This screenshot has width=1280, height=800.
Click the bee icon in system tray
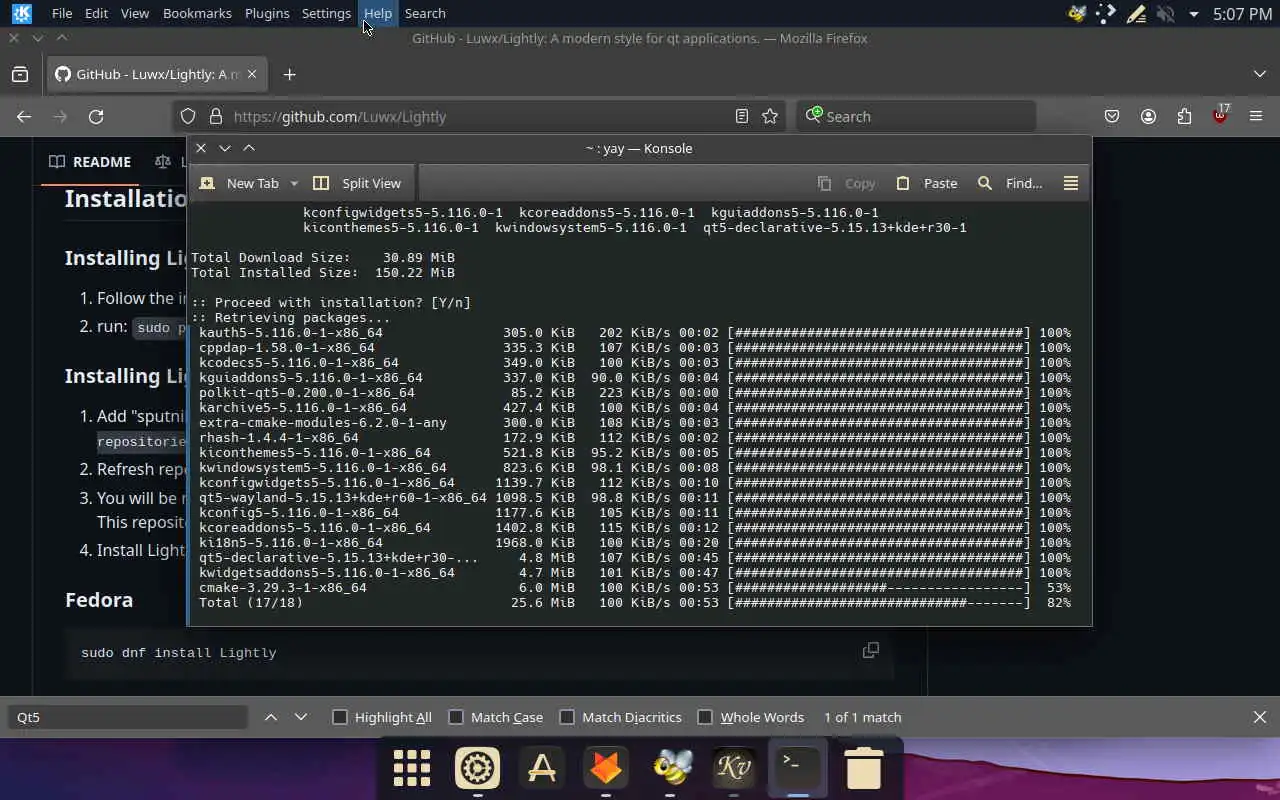click(1077, 14)
